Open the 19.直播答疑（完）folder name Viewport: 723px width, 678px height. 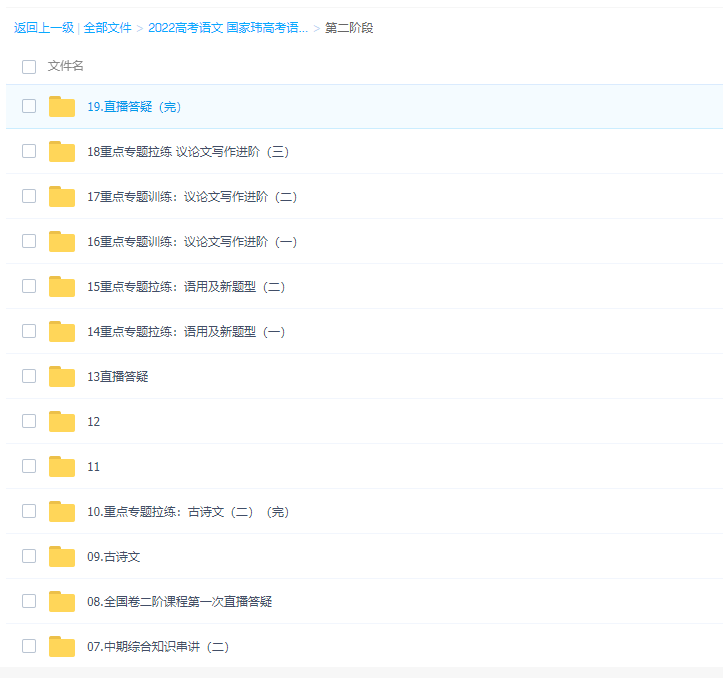tap(134, 107)
